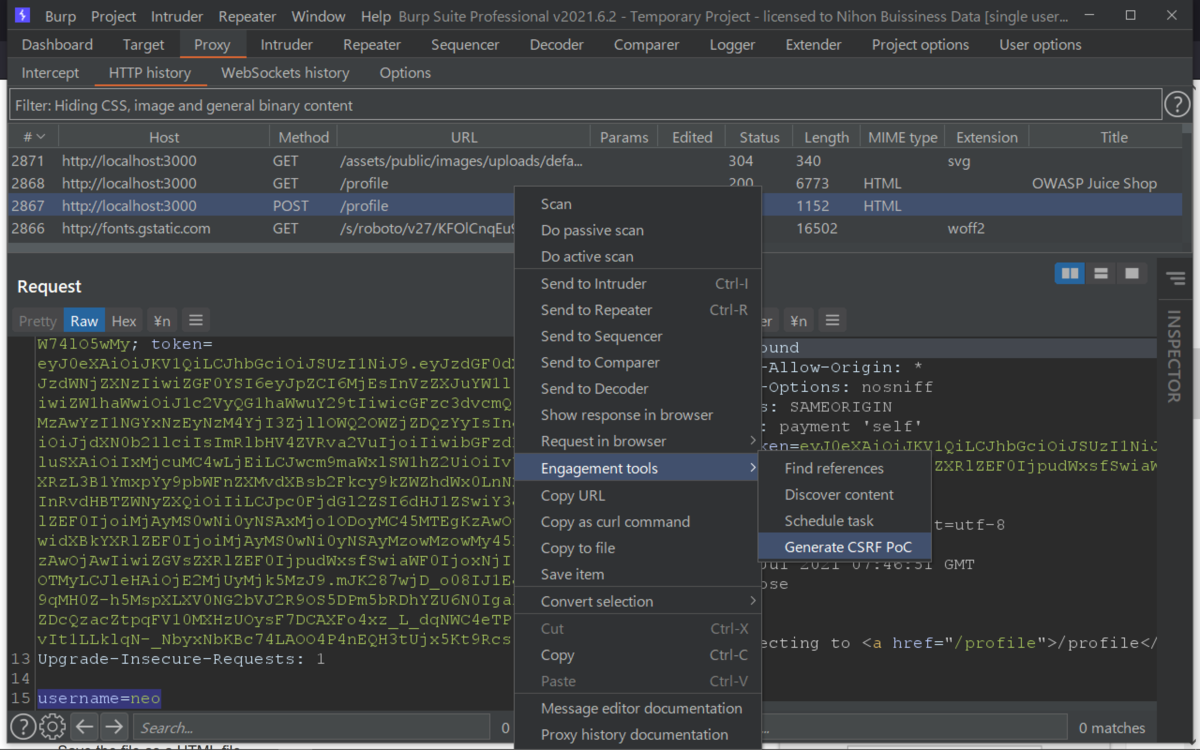Select Send to Repeater
The image size is (1200, 750).
click(637, 310)
